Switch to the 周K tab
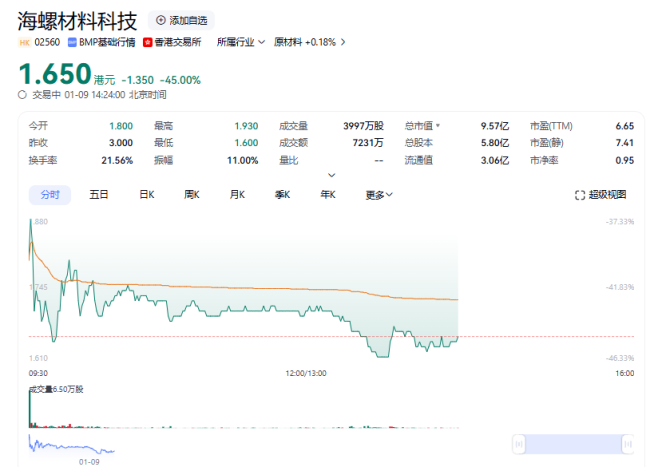This screenshot has height=467, width=650. tap(192, 195)
